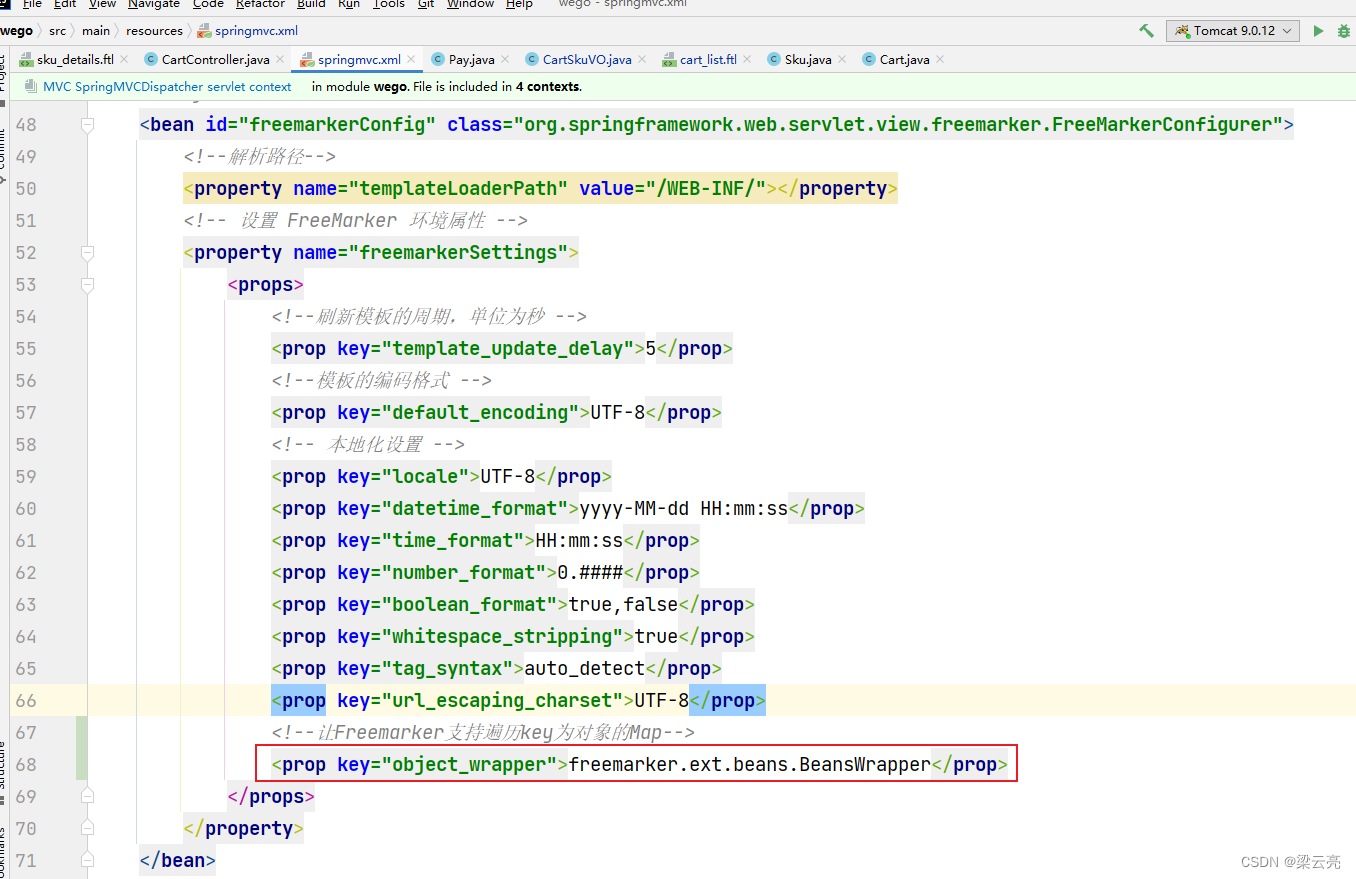Open the Code menu
This screenshot has height=879, width=1356.
(208, 4)
